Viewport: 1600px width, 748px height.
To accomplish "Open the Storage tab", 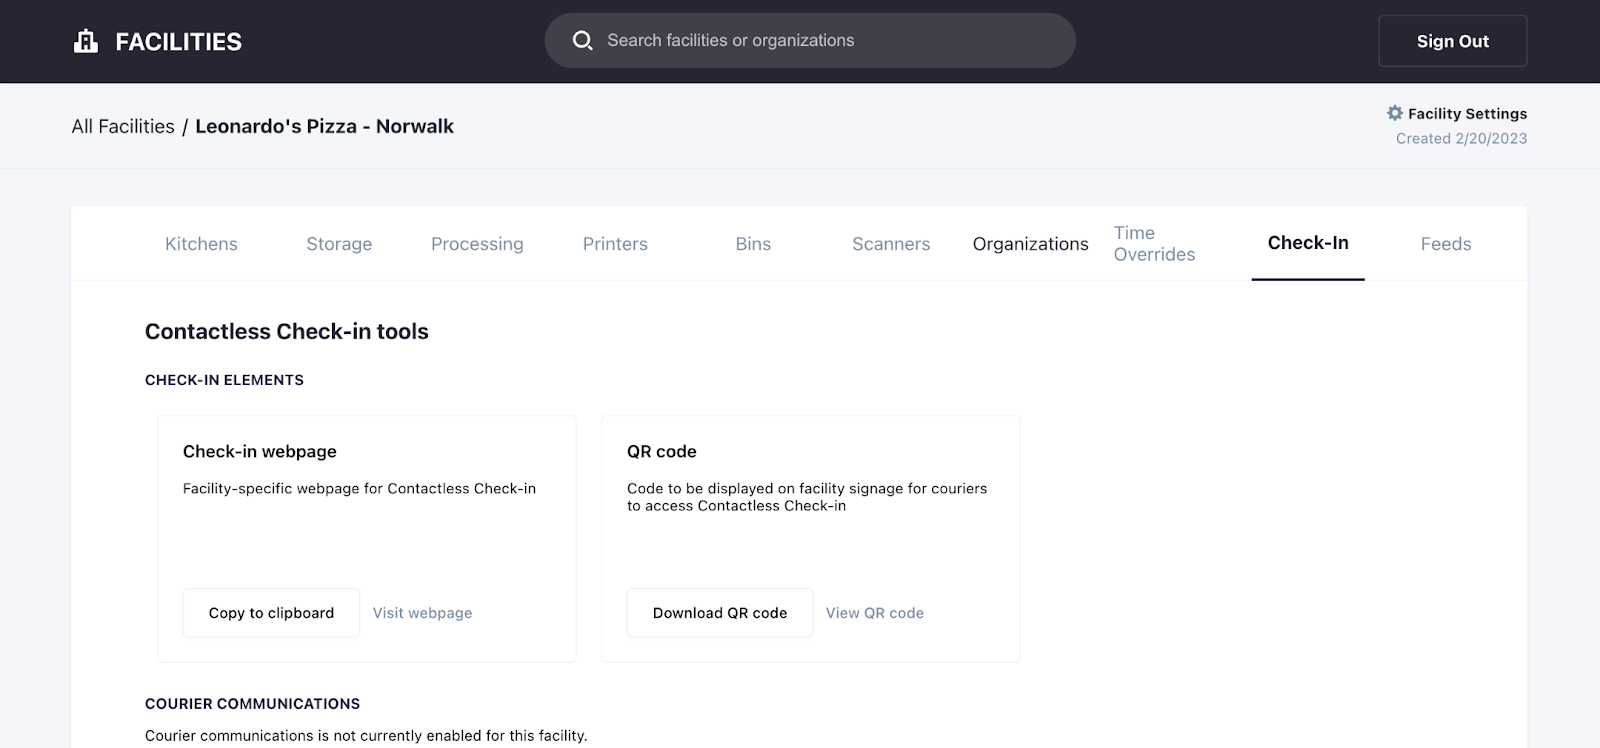I will (x=339, y=244).
